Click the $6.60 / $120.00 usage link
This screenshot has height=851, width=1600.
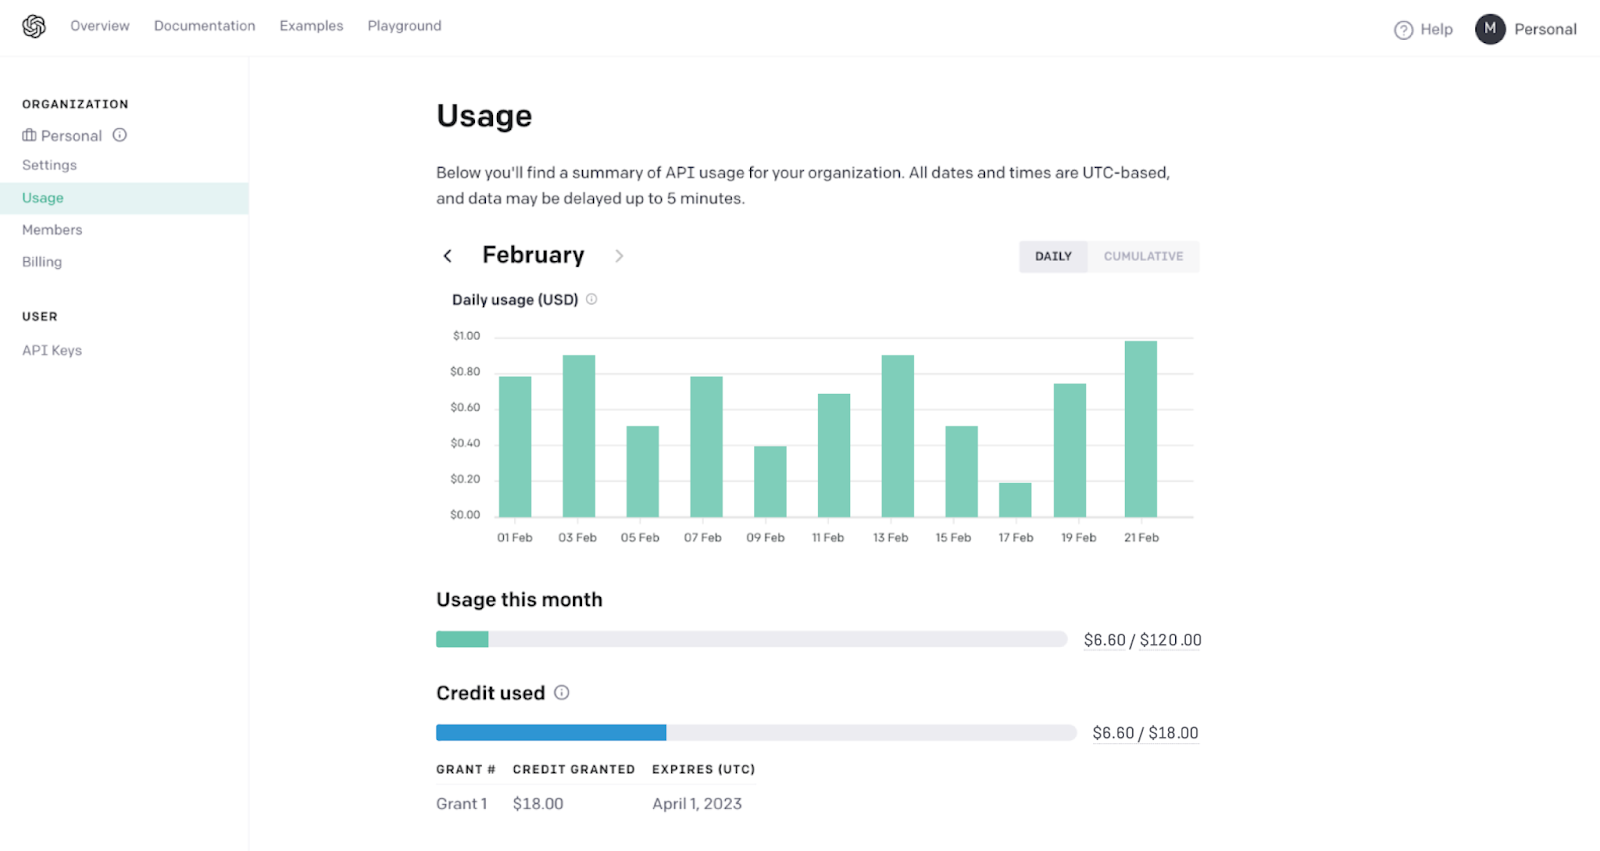point(1142,639)
